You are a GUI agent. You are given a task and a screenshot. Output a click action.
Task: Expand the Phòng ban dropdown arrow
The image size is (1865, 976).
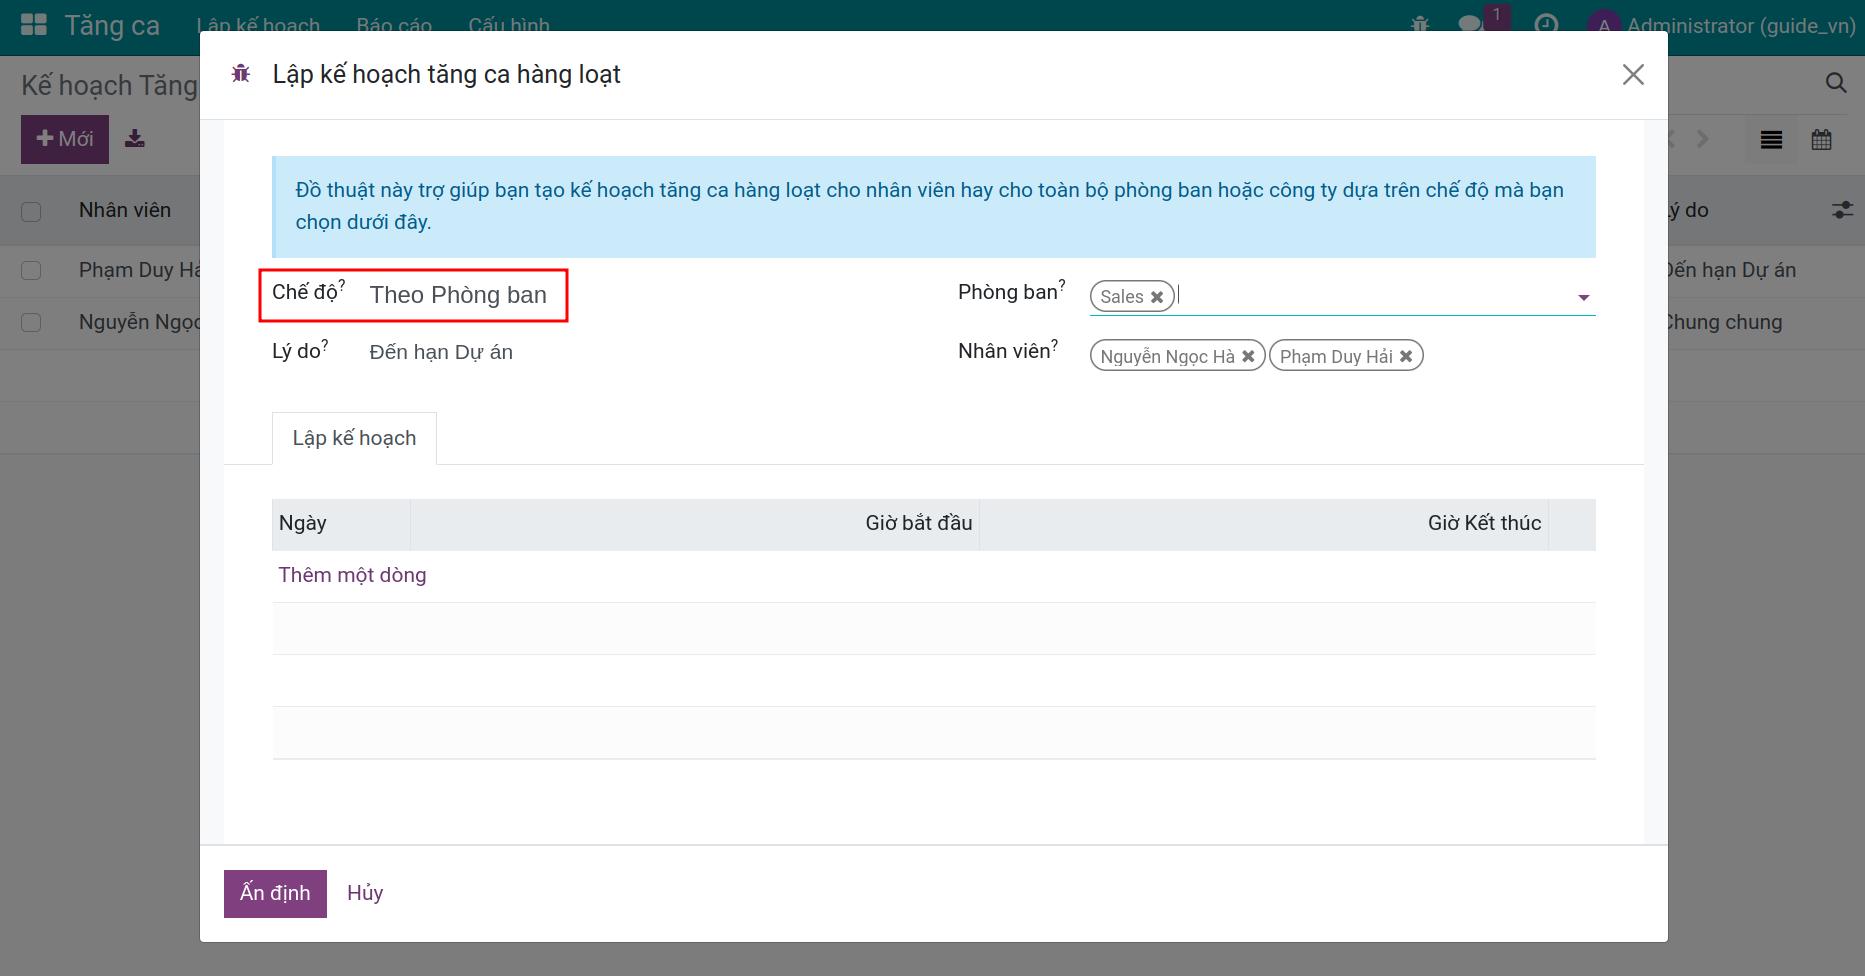click(x=1583, y=297)
